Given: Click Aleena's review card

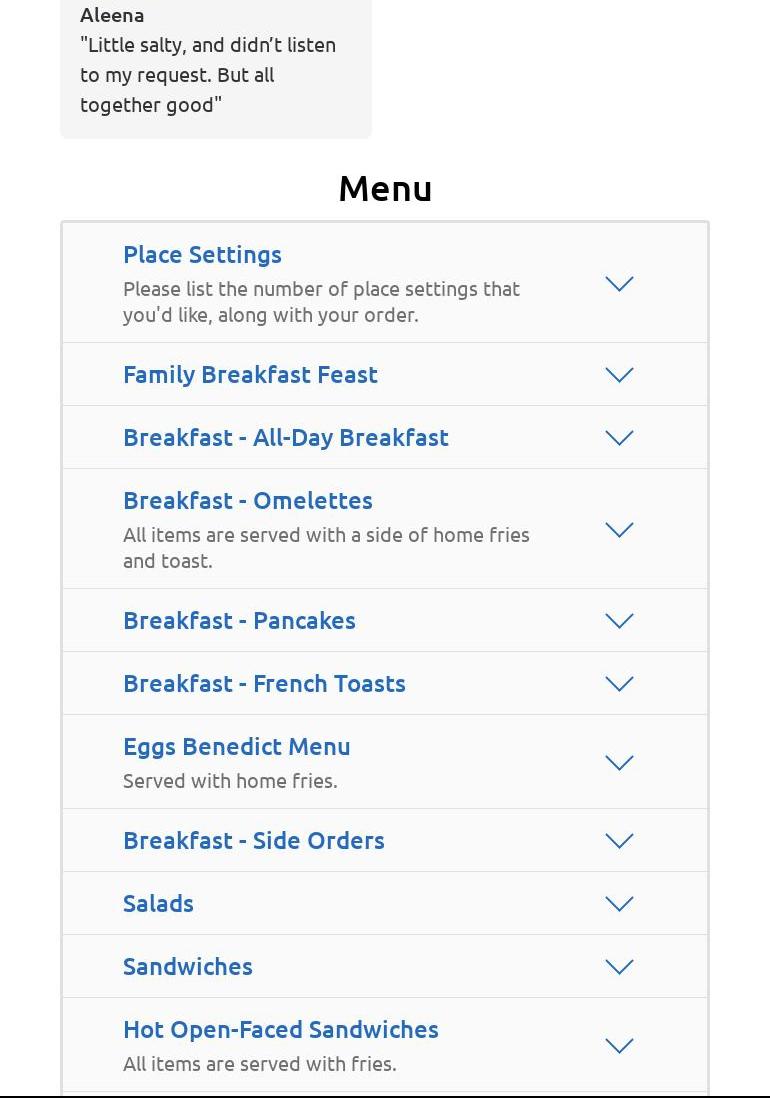Looking at the screenshot, I should pos(216,67).
